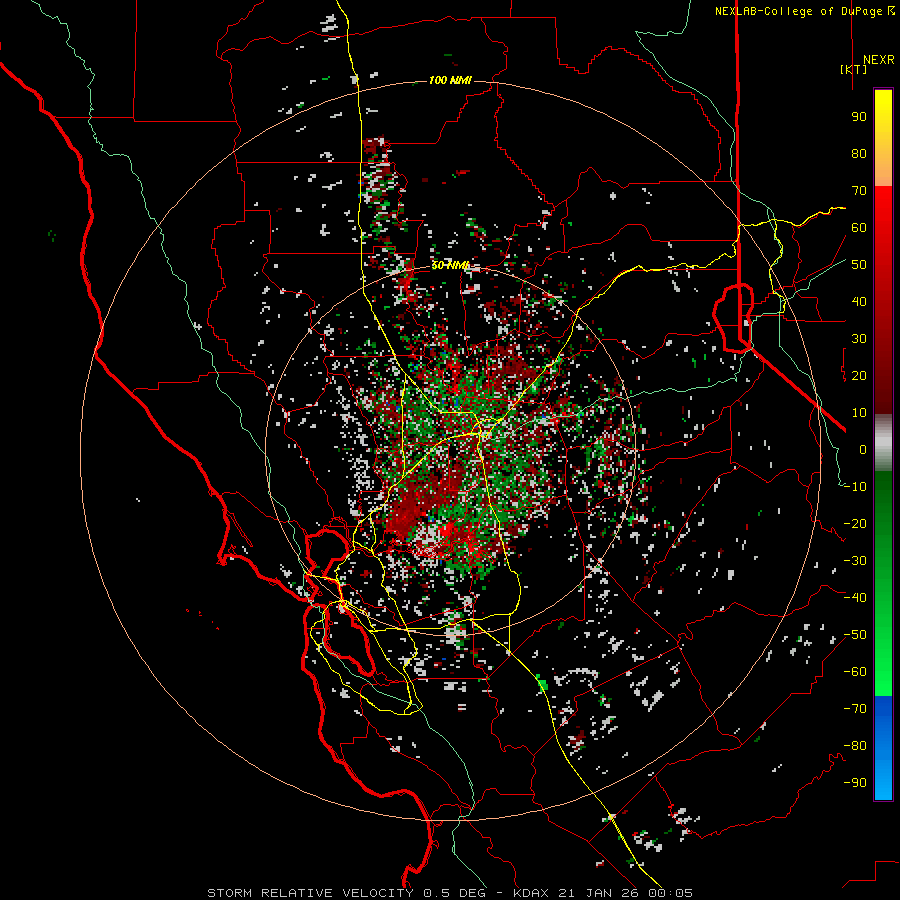The width and height of the screenshot is (900, 900).
Task: Click the blue bottom segment of the color bar
Action: click(x=883, y=747)
